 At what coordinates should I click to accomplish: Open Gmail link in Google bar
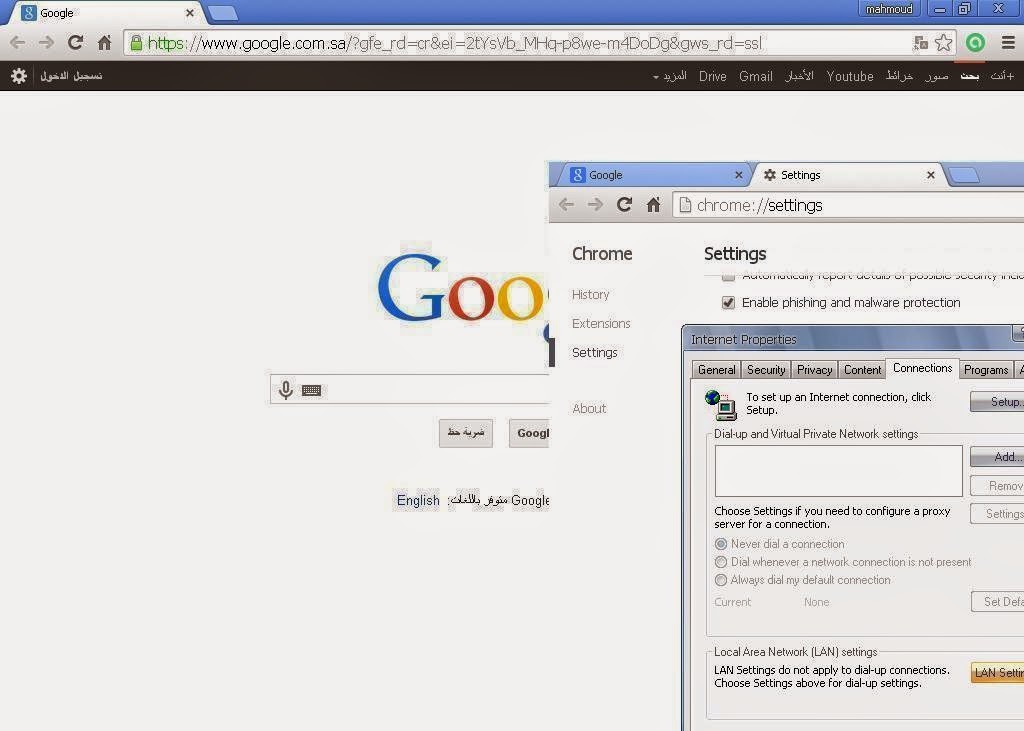click(x=756, y=76)
